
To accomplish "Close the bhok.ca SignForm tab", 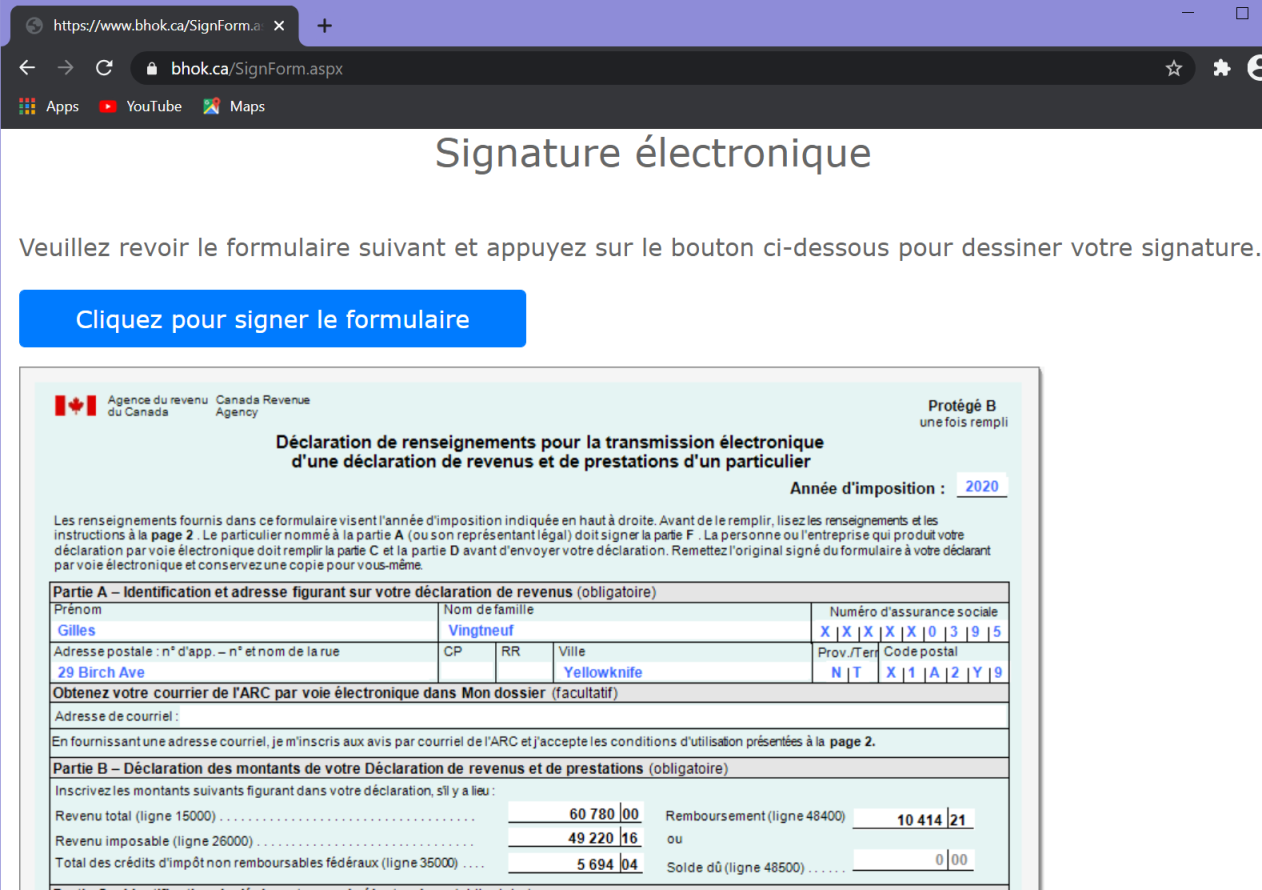I will coord(279,26).
